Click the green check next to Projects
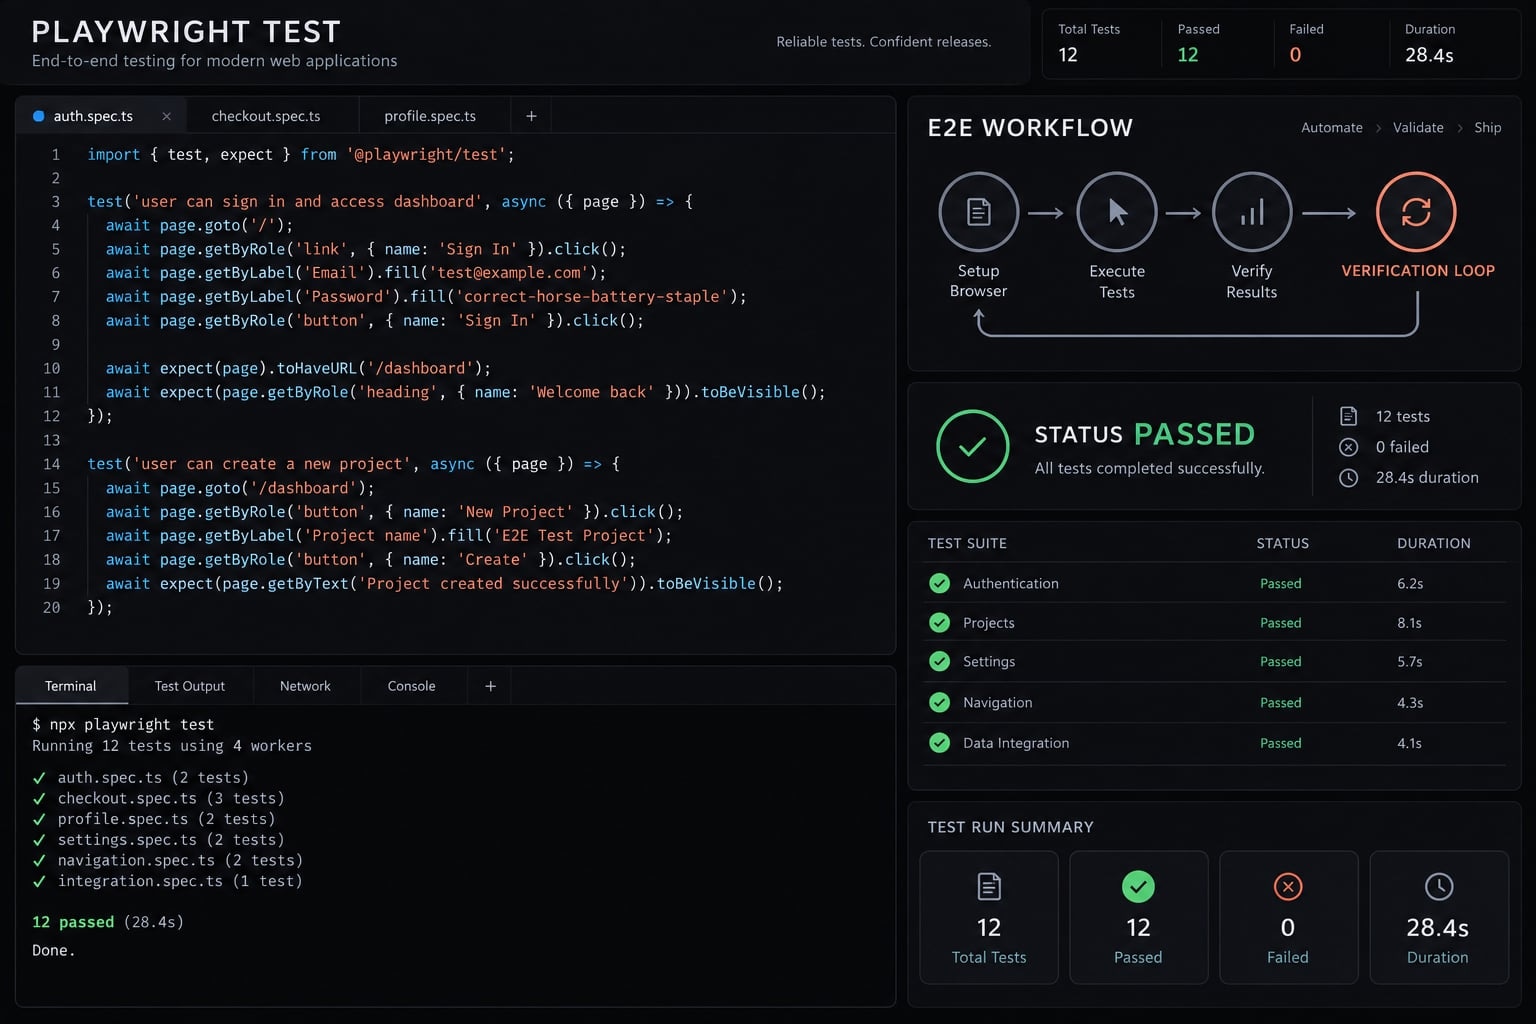 [940, 623]
